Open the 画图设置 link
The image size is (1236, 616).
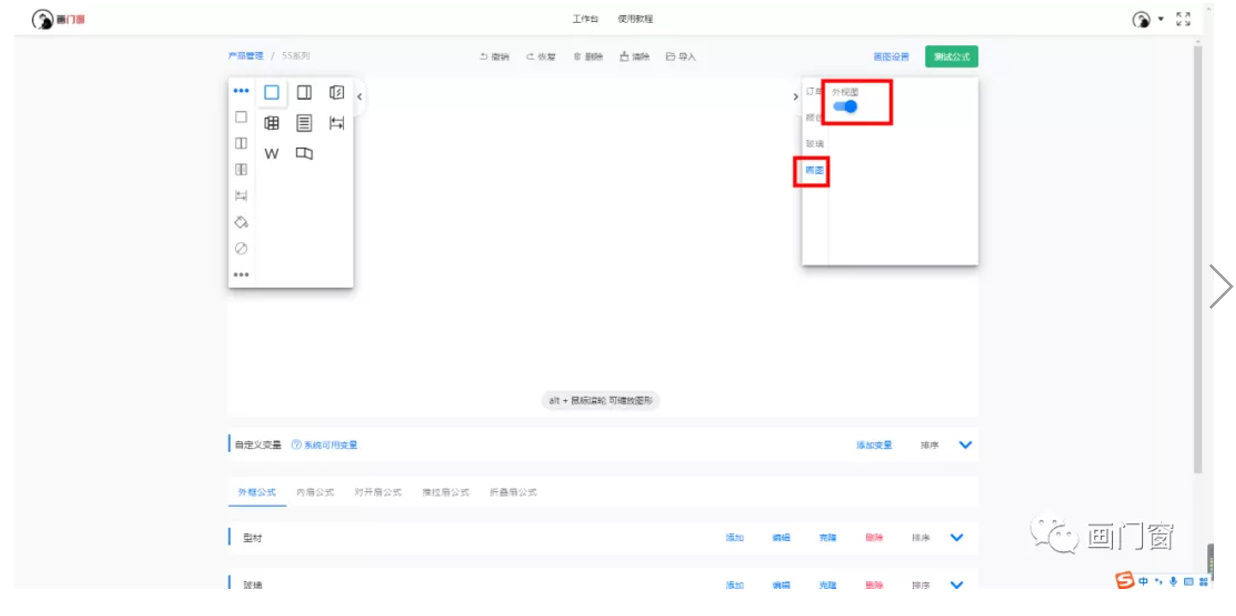(891, 57)
